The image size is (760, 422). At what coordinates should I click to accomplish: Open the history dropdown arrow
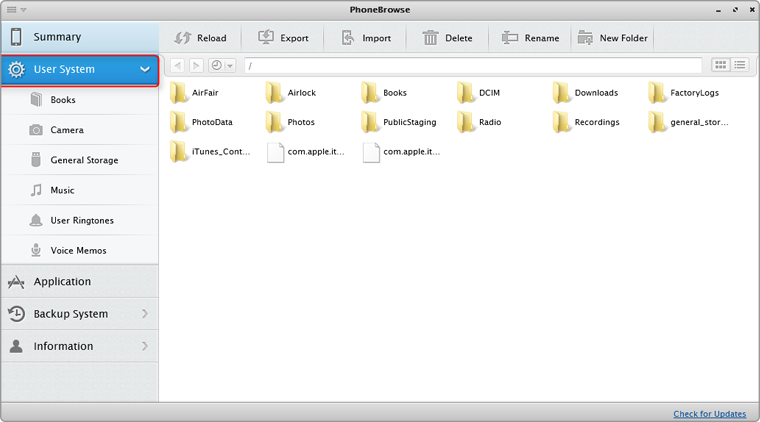click(230, 66)
